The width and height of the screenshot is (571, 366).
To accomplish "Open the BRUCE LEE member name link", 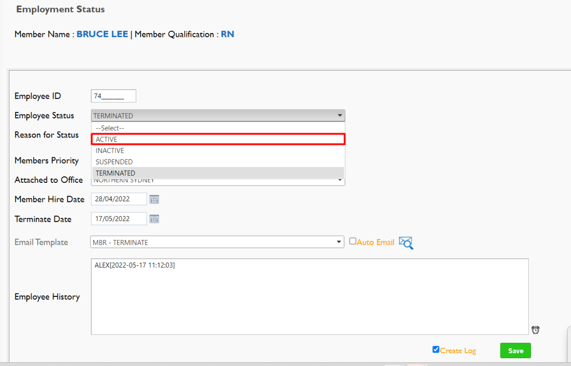I will coord(102,34).
